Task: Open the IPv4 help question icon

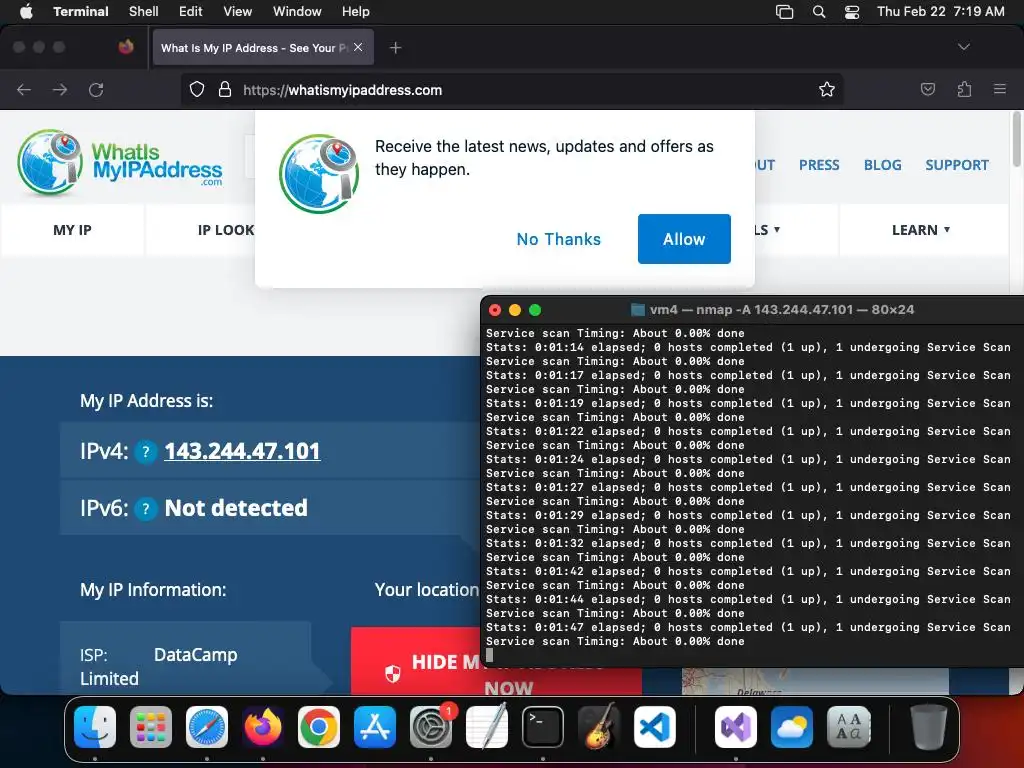Action: tap(146, 451)
